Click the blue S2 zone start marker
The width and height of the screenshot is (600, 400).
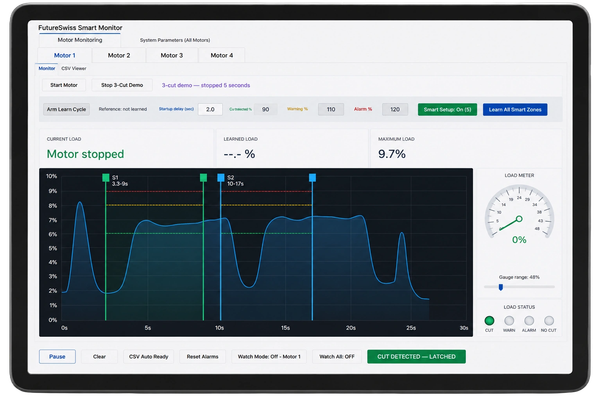tap(221, 178)
